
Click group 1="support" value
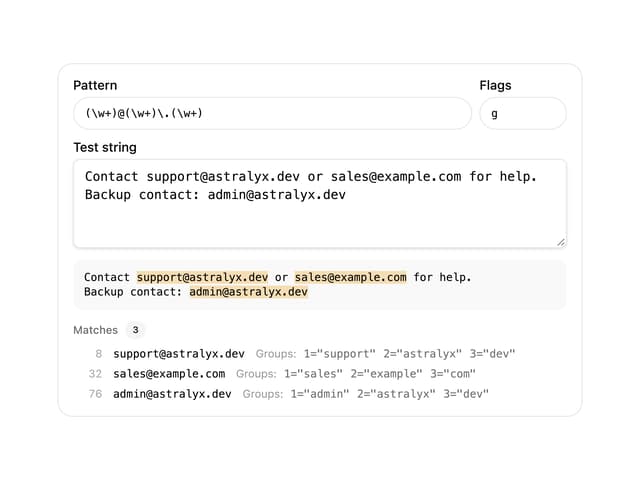pyautogui.click(x=340, y=353)
